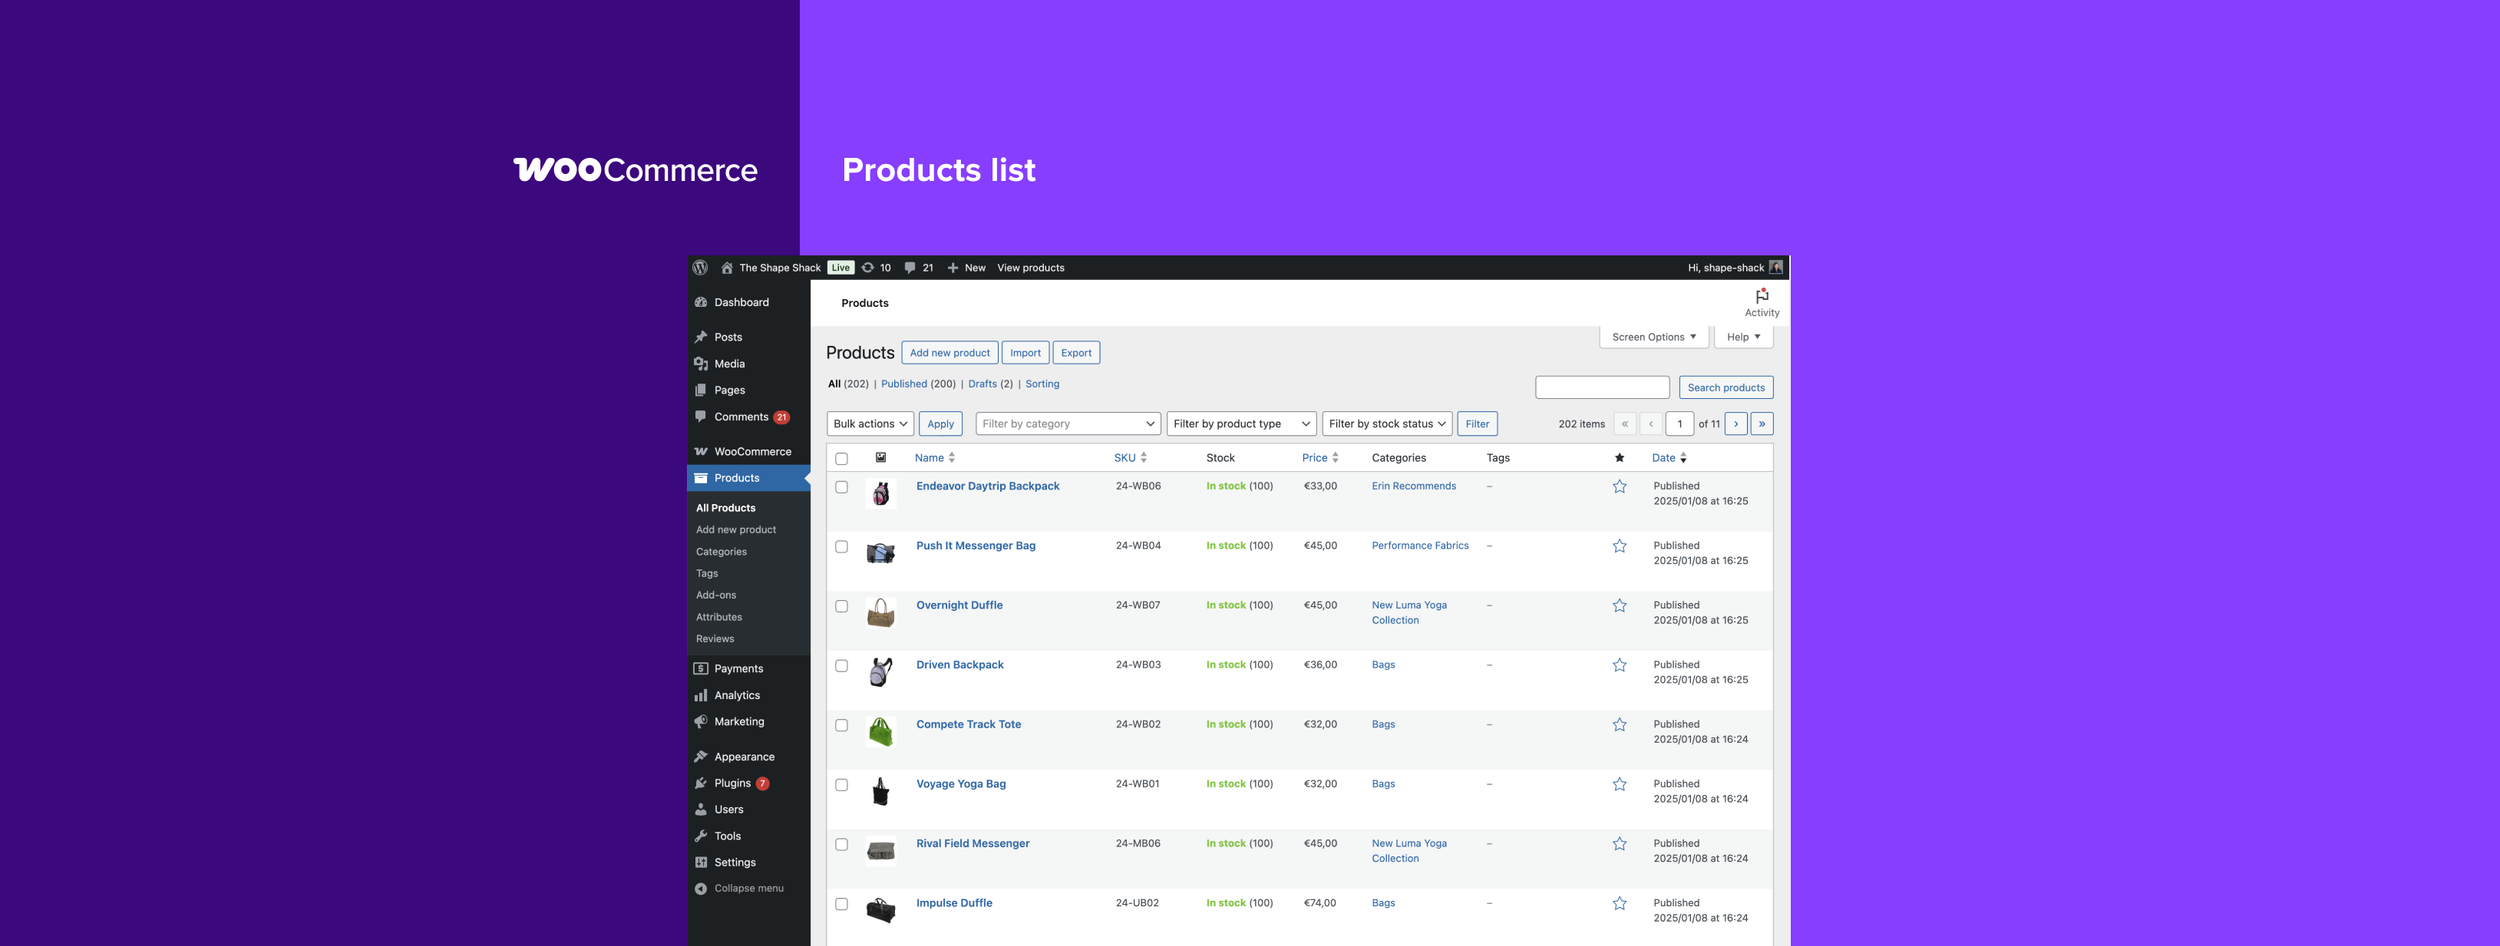The height and width of the screenshot is (946, 2500).
Task: Sort products by Name column
Action: coord(935,458)
